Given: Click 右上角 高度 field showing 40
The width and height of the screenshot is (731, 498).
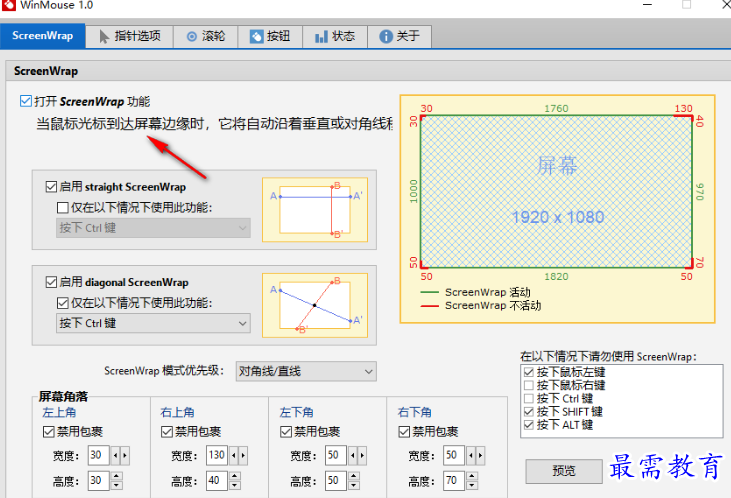Looking at the screenshot, I should pos(217,480).
